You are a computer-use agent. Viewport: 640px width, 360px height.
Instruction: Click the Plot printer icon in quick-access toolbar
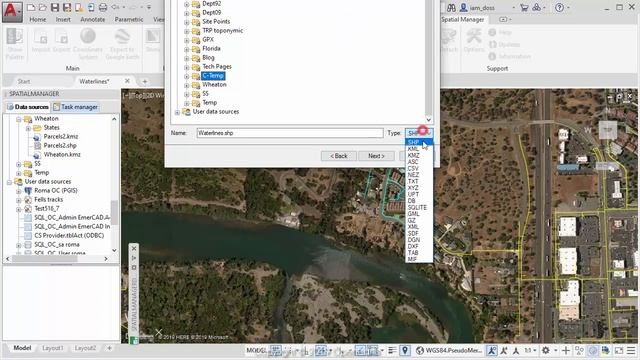pos(103,7)
